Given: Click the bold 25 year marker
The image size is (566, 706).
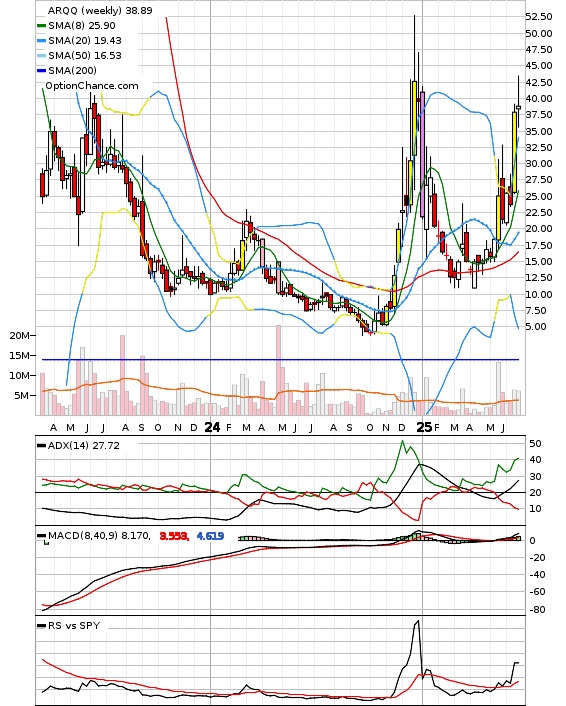Looking at the screenshot, I should coord(424,427).
